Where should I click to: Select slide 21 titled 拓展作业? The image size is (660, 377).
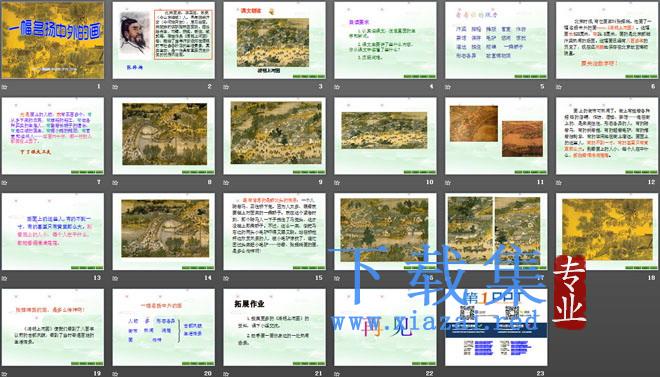point(274,327)
